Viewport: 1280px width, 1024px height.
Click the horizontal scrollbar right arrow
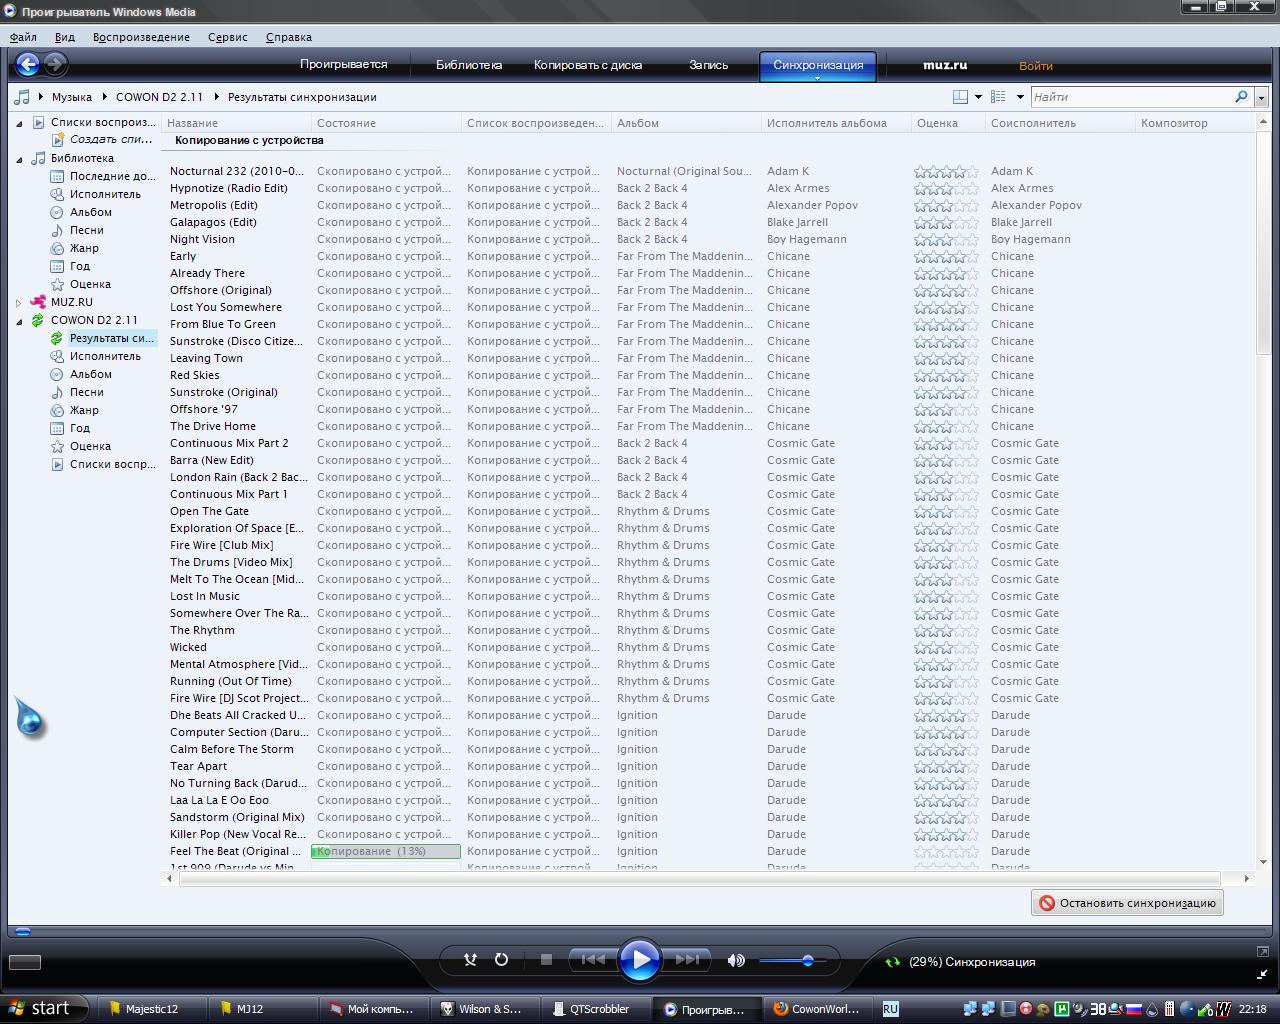pos(1246,878)
